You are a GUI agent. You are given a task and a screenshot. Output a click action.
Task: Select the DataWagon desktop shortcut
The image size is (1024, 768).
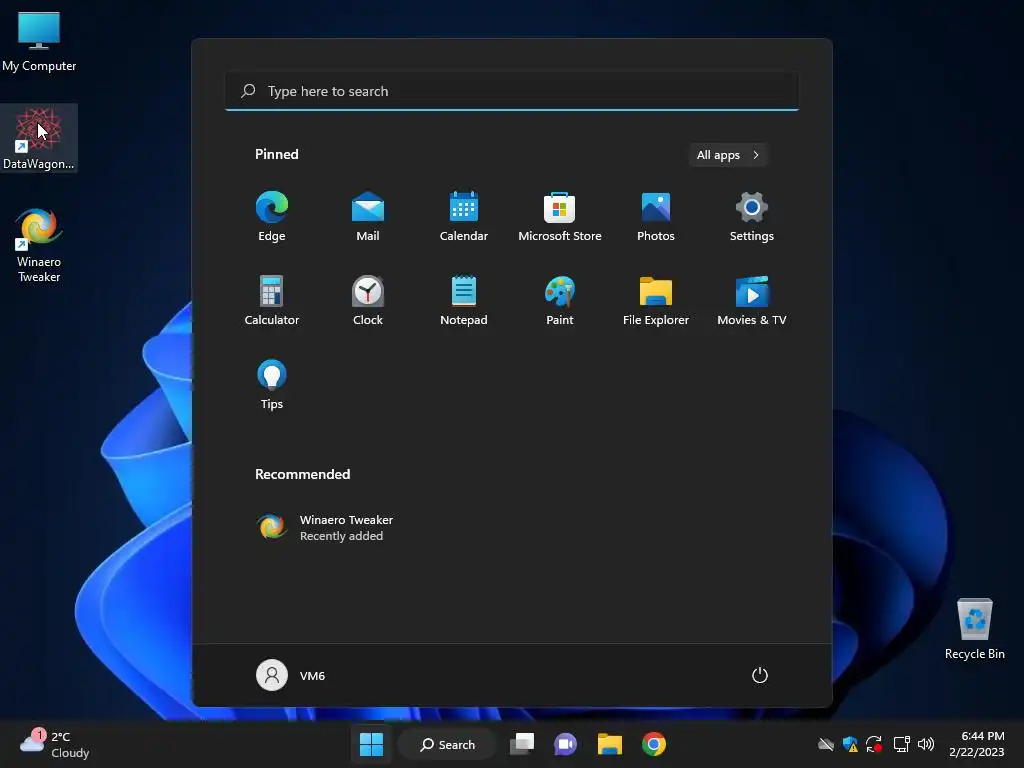(x=39, y=138)
